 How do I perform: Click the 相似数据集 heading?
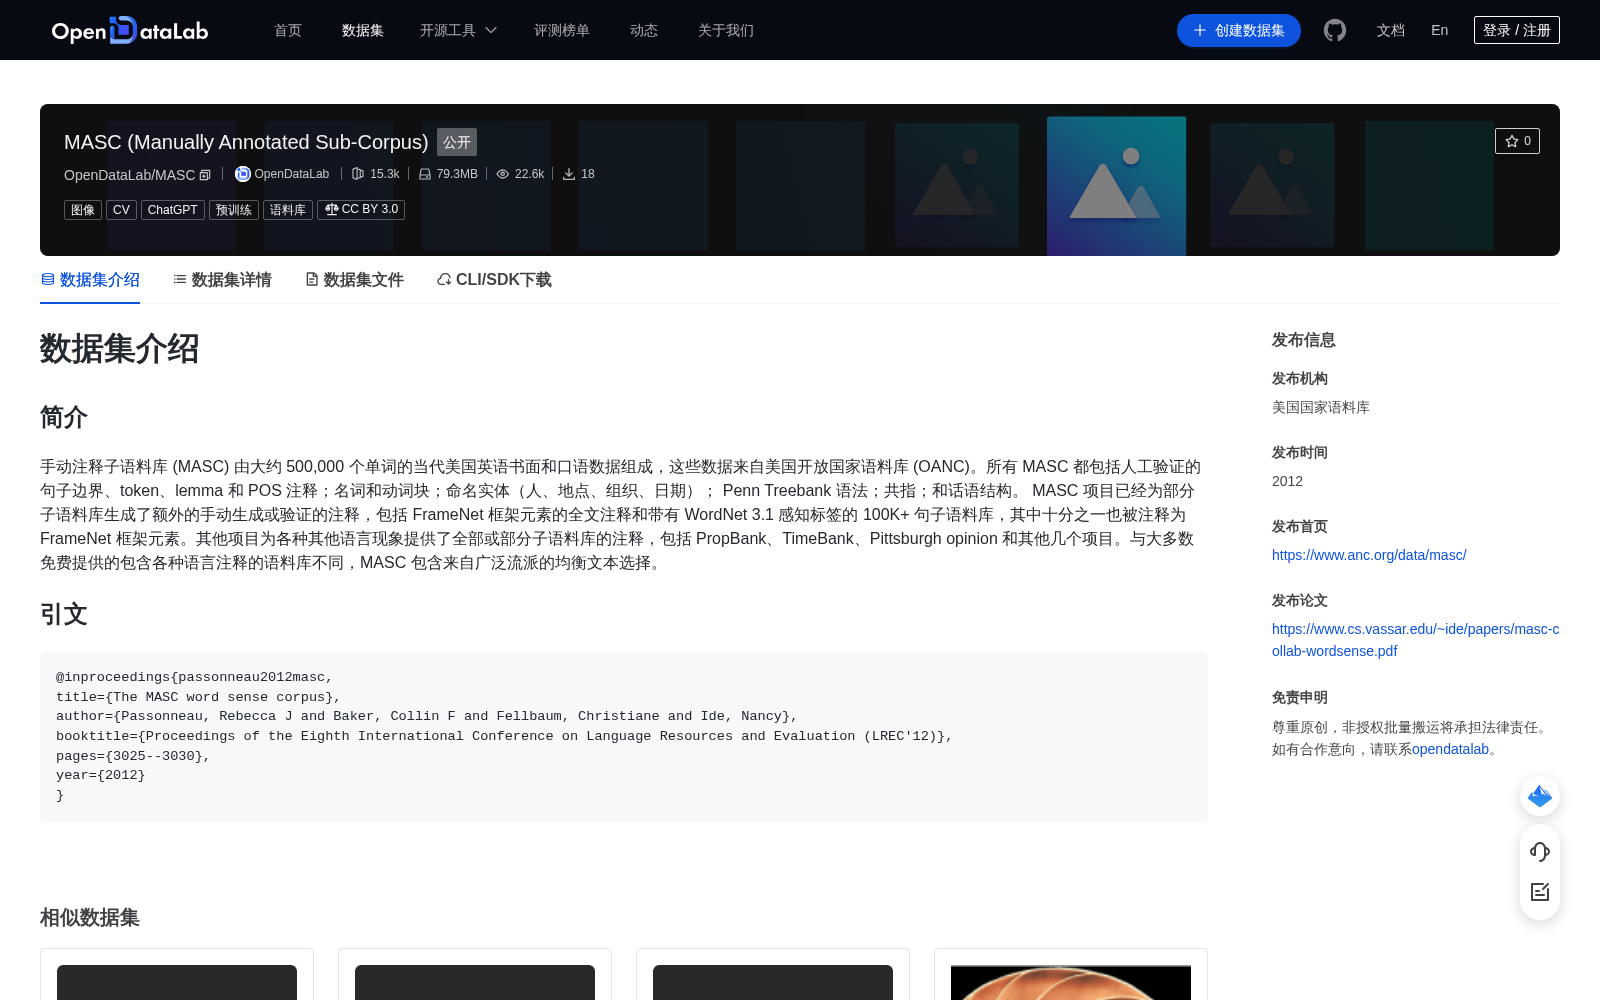point(90,918)
